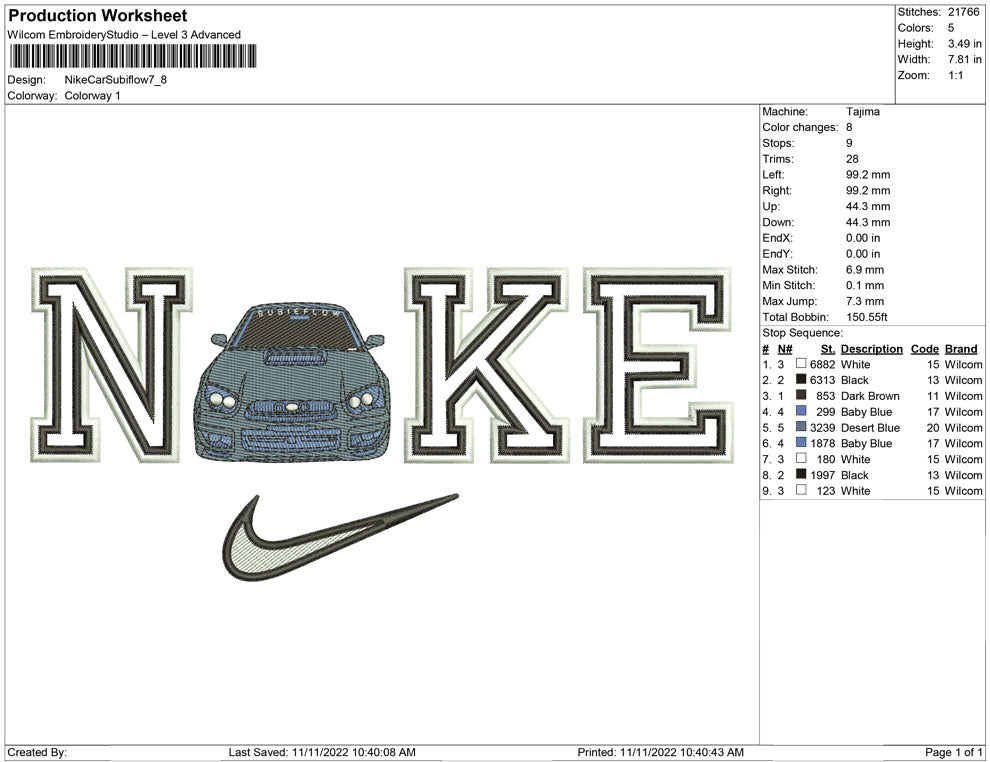Click the white swatch in stop row 1

801,364
